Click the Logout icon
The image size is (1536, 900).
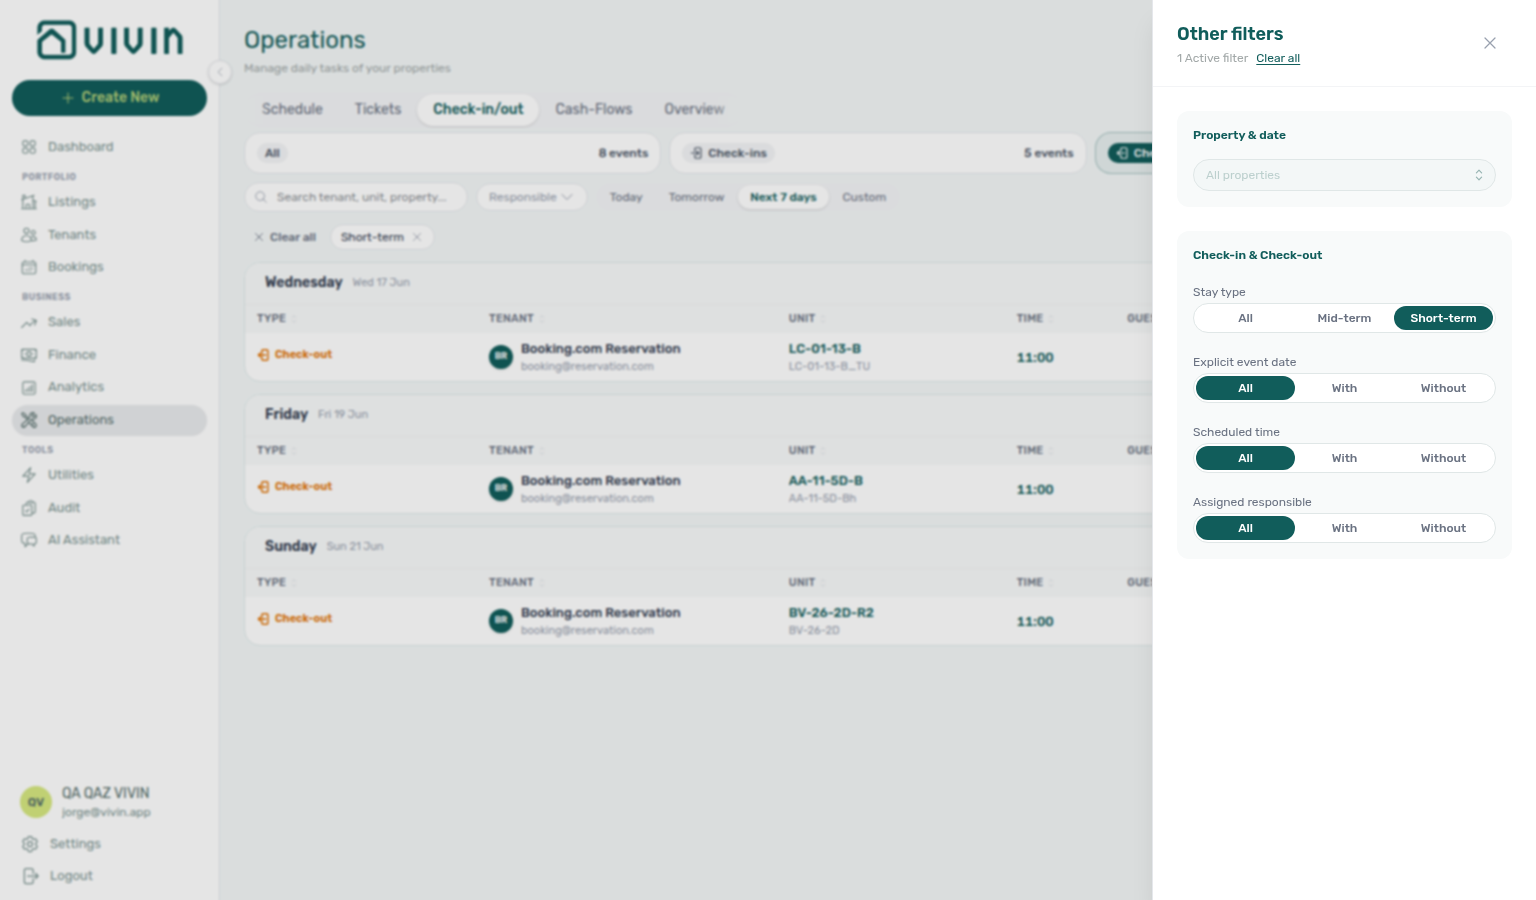pyautogui.click(x=30, y=876)
